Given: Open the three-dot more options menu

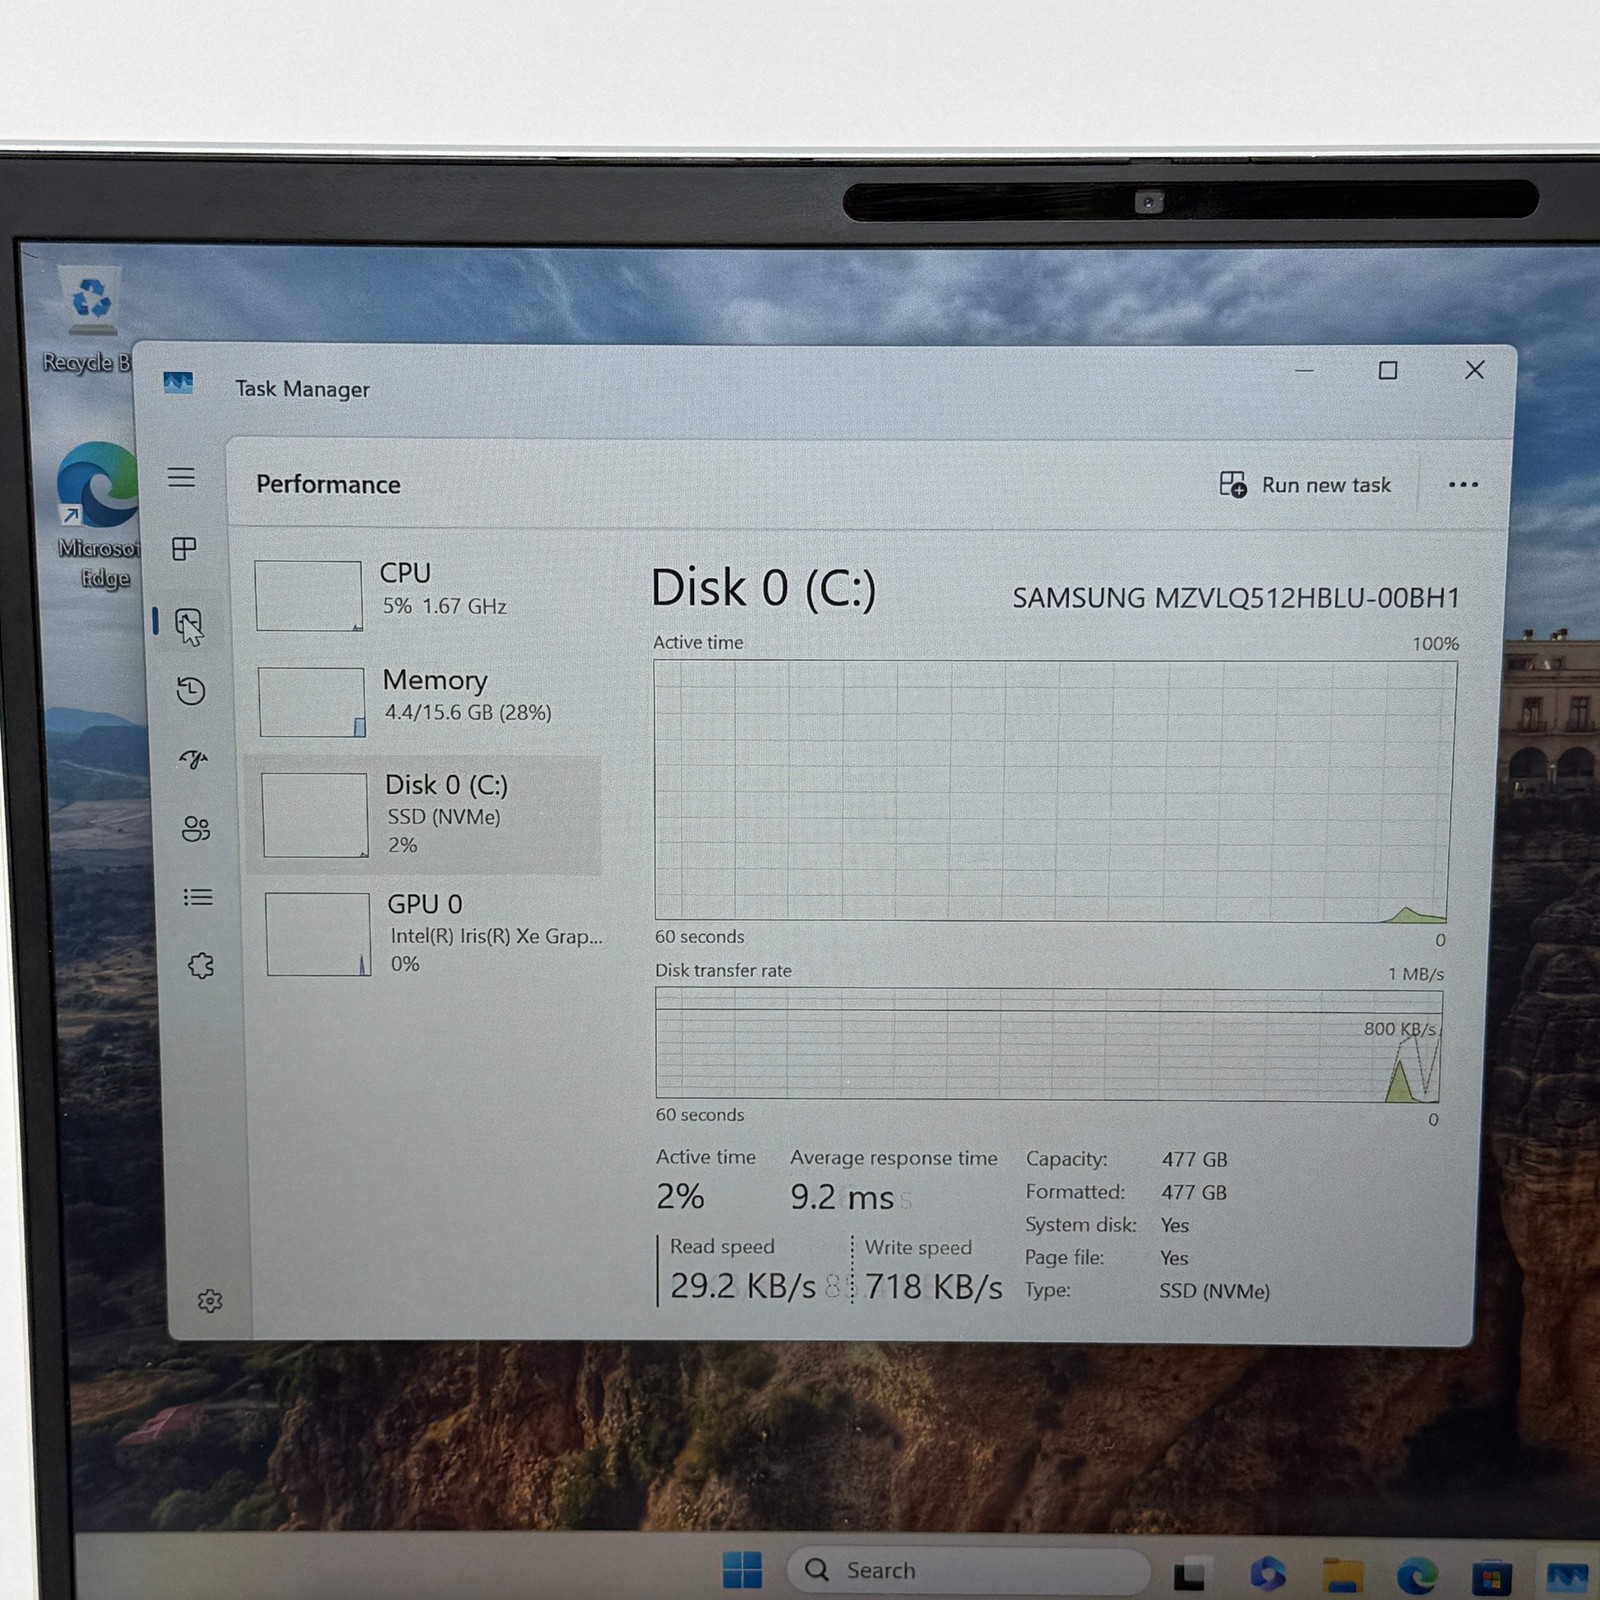Looking at the screenshot, I should 1463,485.
